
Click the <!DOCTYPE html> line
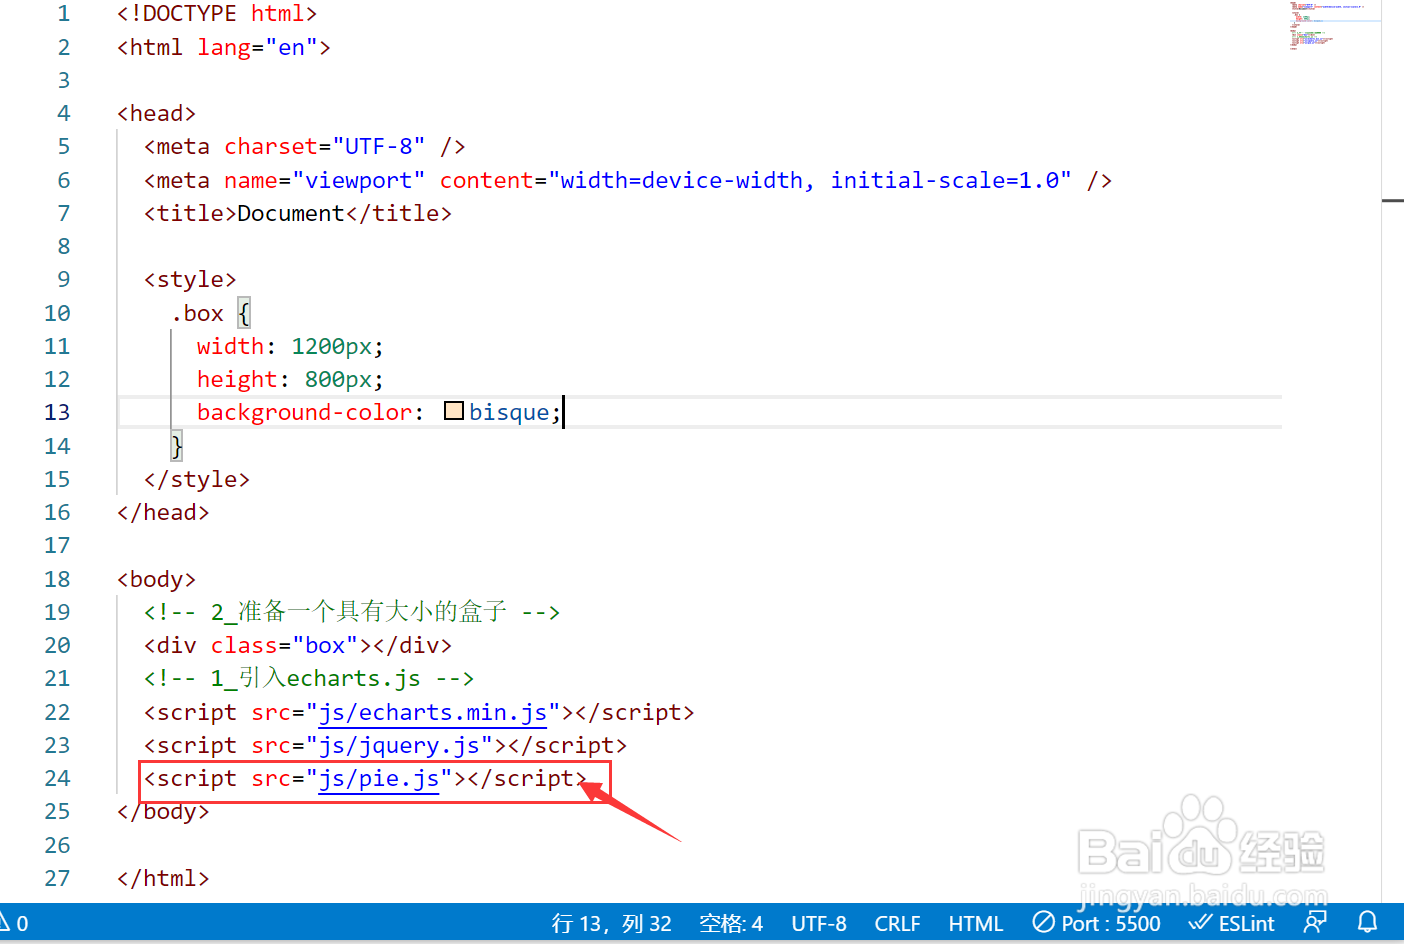217,13
